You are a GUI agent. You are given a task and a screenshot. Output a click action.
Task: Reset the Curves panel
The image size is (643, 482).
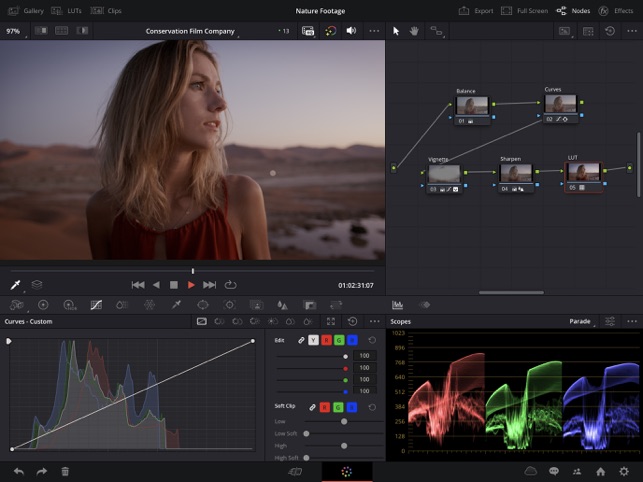pyautogui.click(x=352, y=321)
